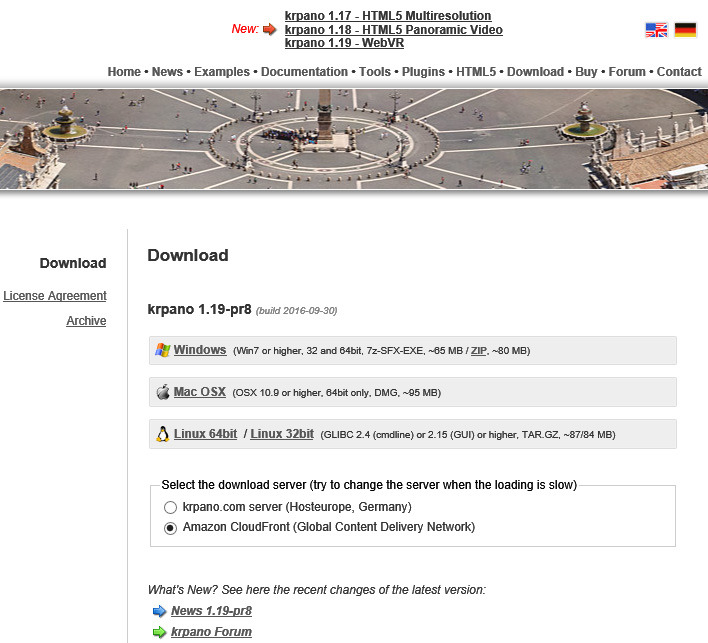Open Buy in the navigation menu
Viewport: 708px width, 643px height.
pyautogui.click(x=586, y=72)
